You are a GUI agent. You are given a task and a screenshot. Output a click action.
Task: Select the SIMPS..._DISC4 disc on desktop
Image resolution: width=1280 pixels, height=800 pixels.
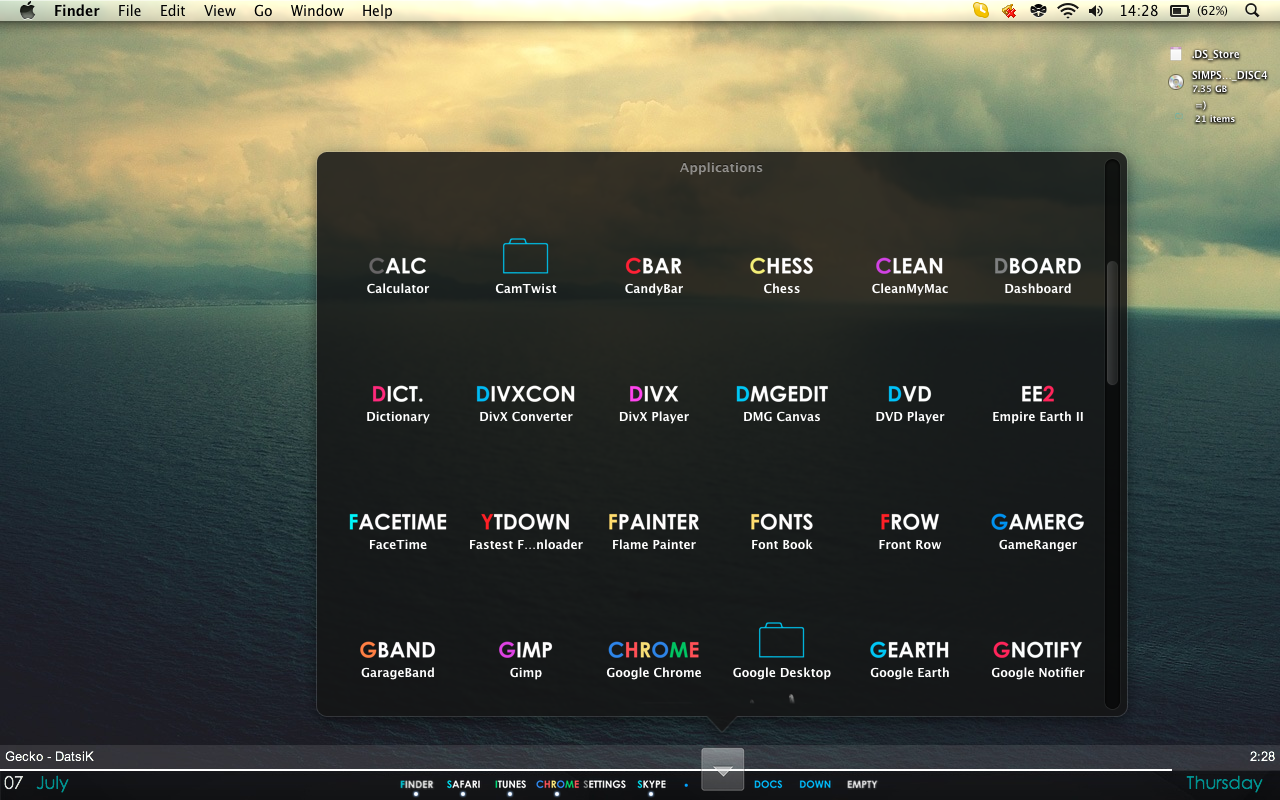1218,81
